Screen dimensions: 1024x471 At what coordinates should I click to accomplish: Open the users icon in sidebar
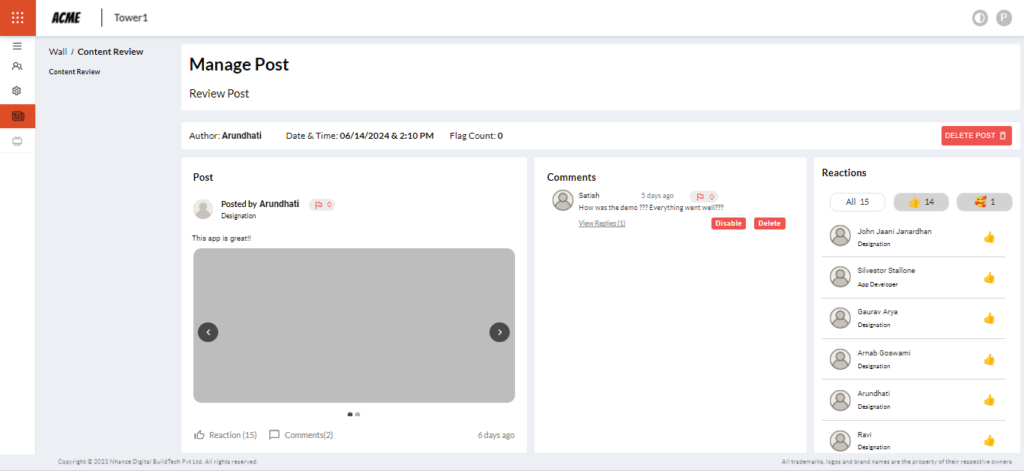(17, 67)
